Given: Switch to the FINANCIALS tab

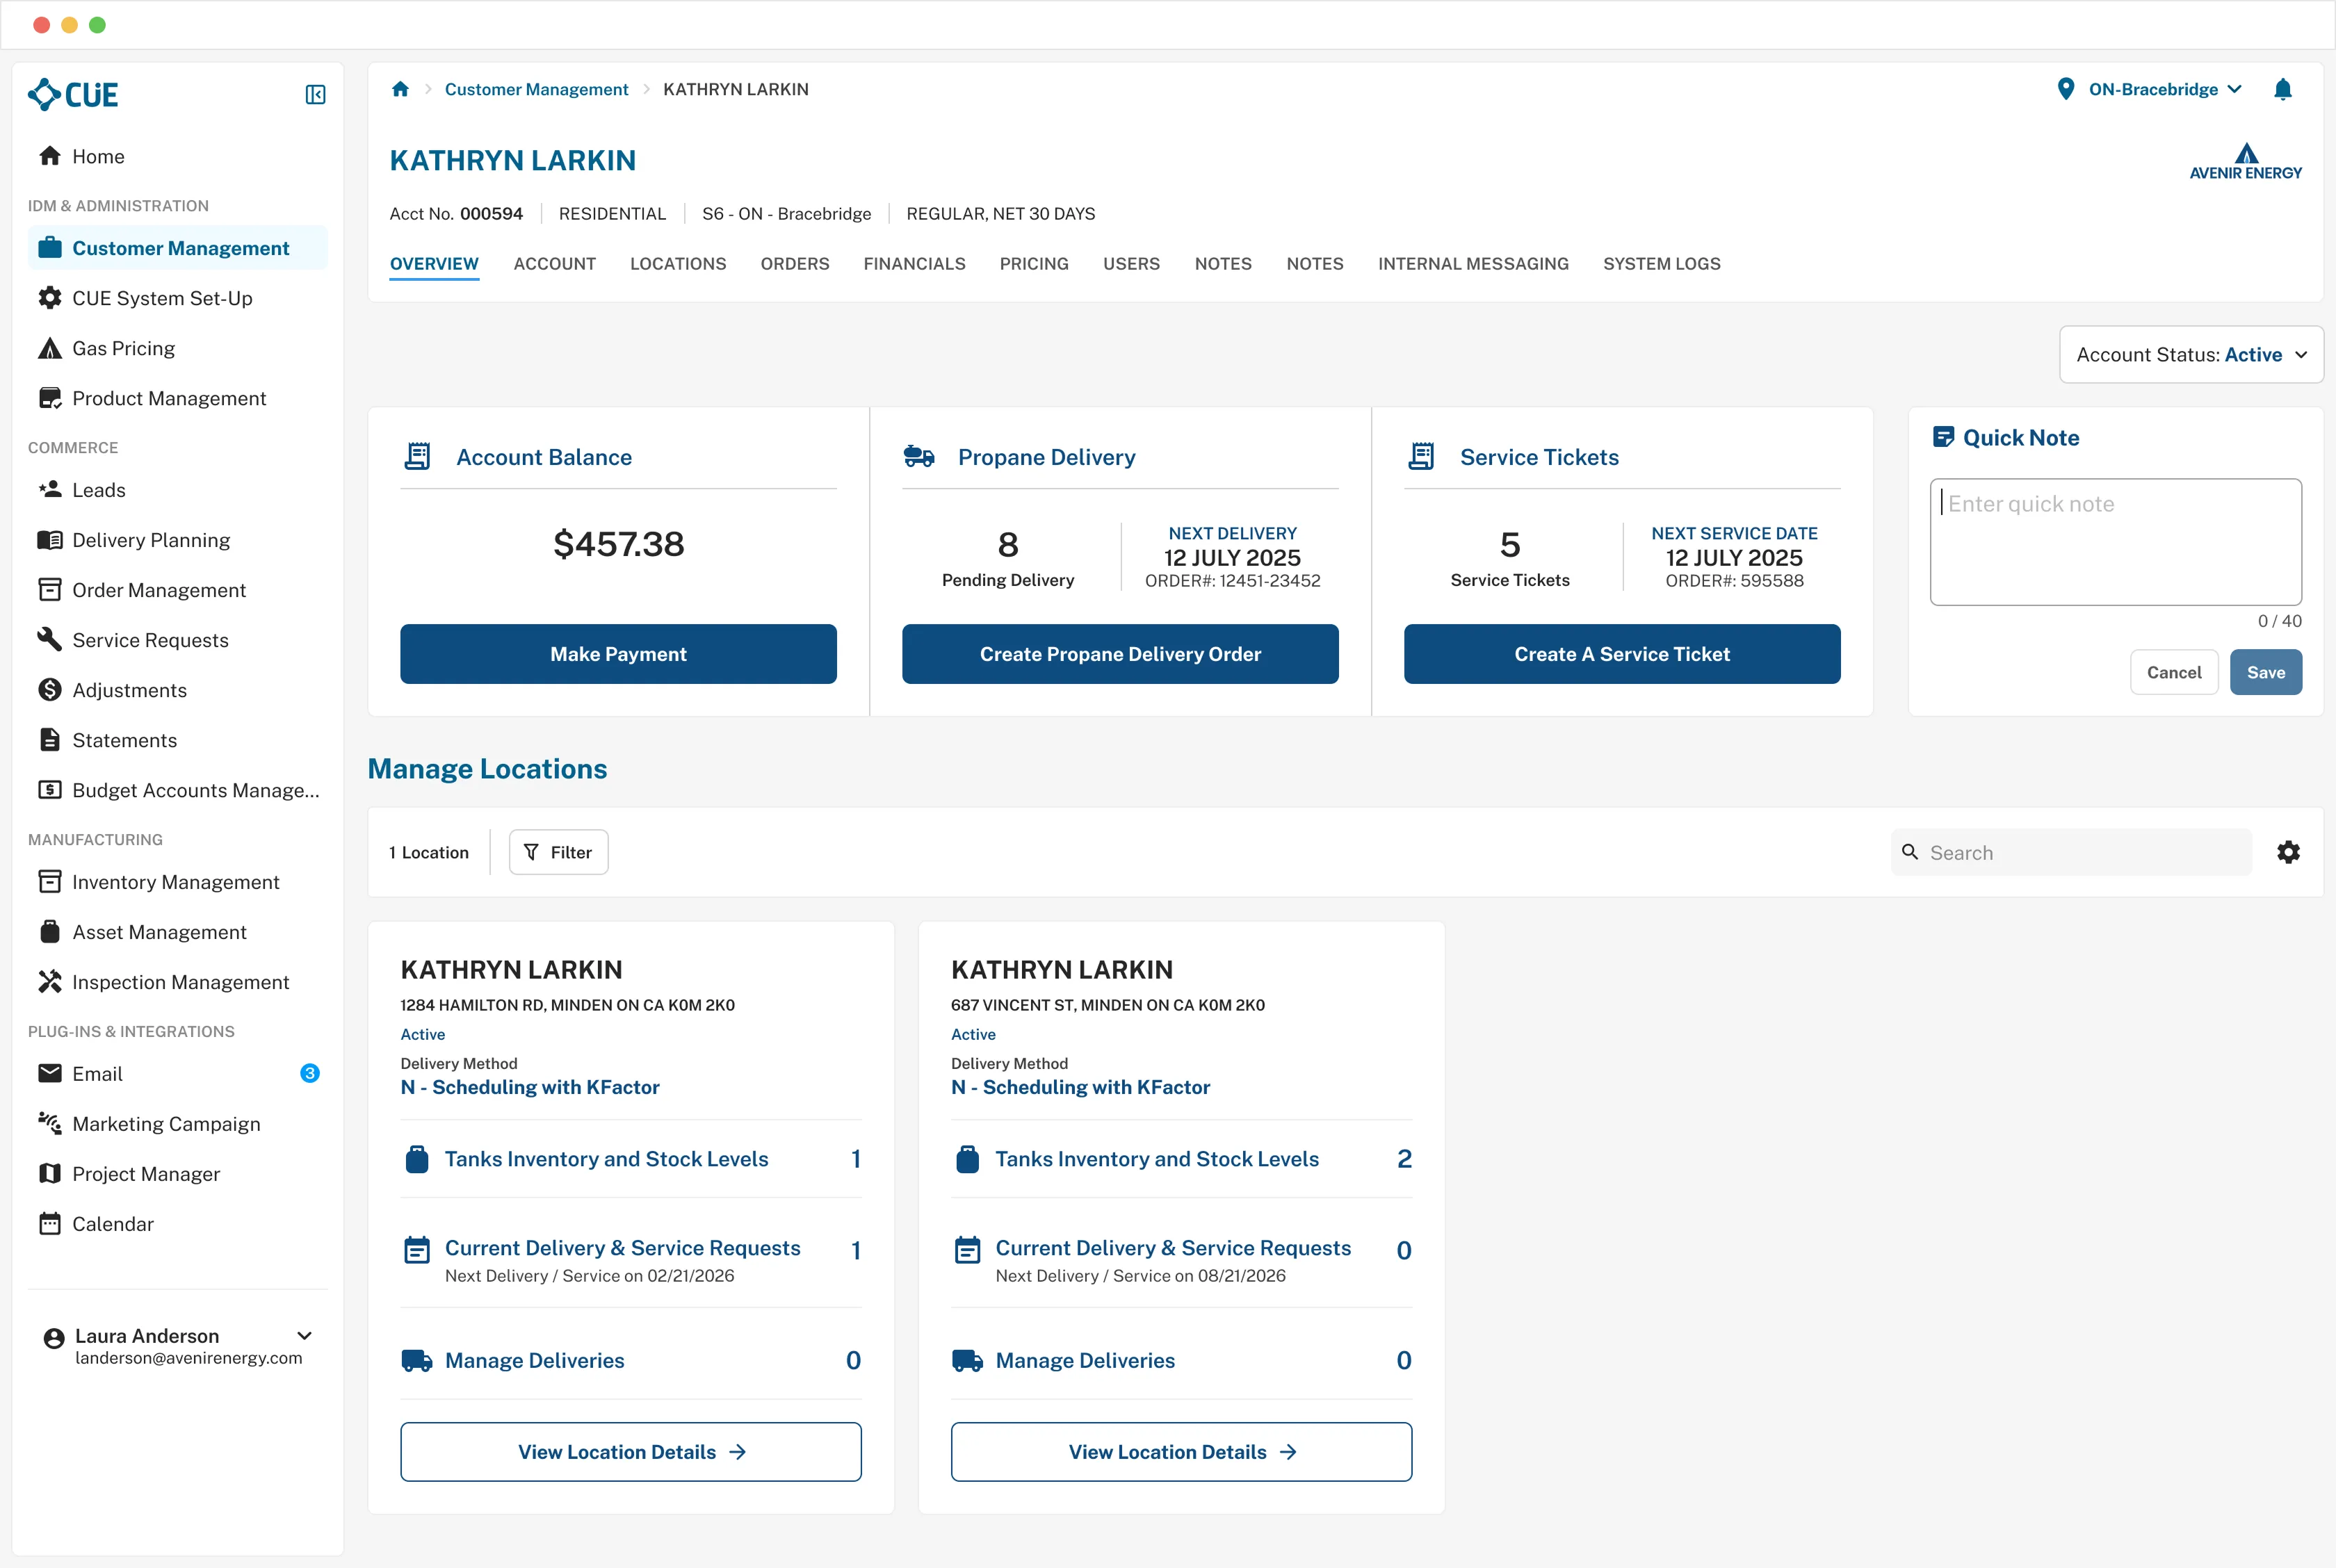Looking at the screenshot, I should 915,264.
